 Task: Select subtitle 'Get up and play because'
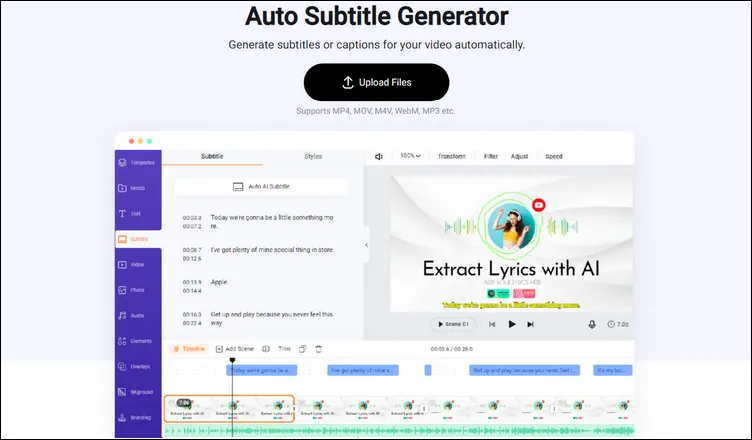[x=271, y=319]
